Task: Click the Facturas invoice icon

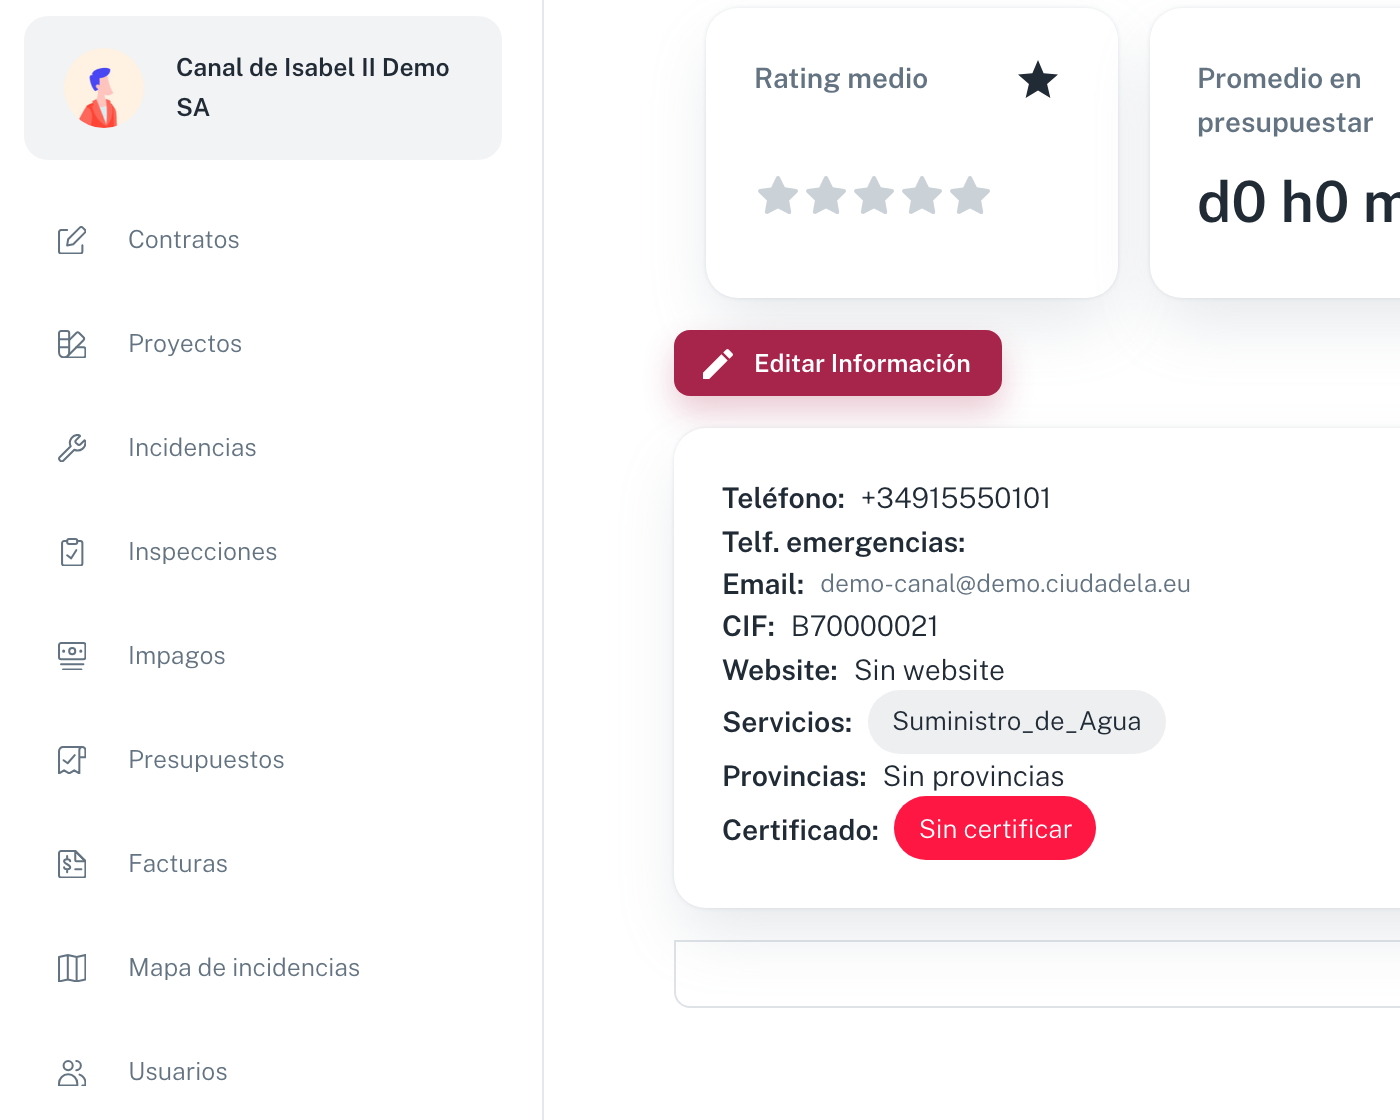Action: (x=72, y=864)
